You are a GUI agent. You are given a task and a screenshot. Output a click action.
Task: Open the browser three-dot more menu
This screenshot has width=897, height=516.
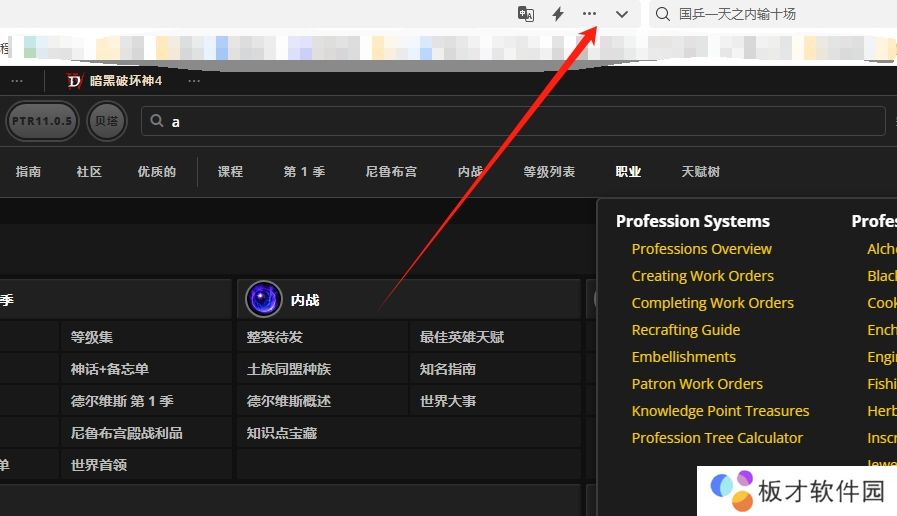(x=589, y=14)
